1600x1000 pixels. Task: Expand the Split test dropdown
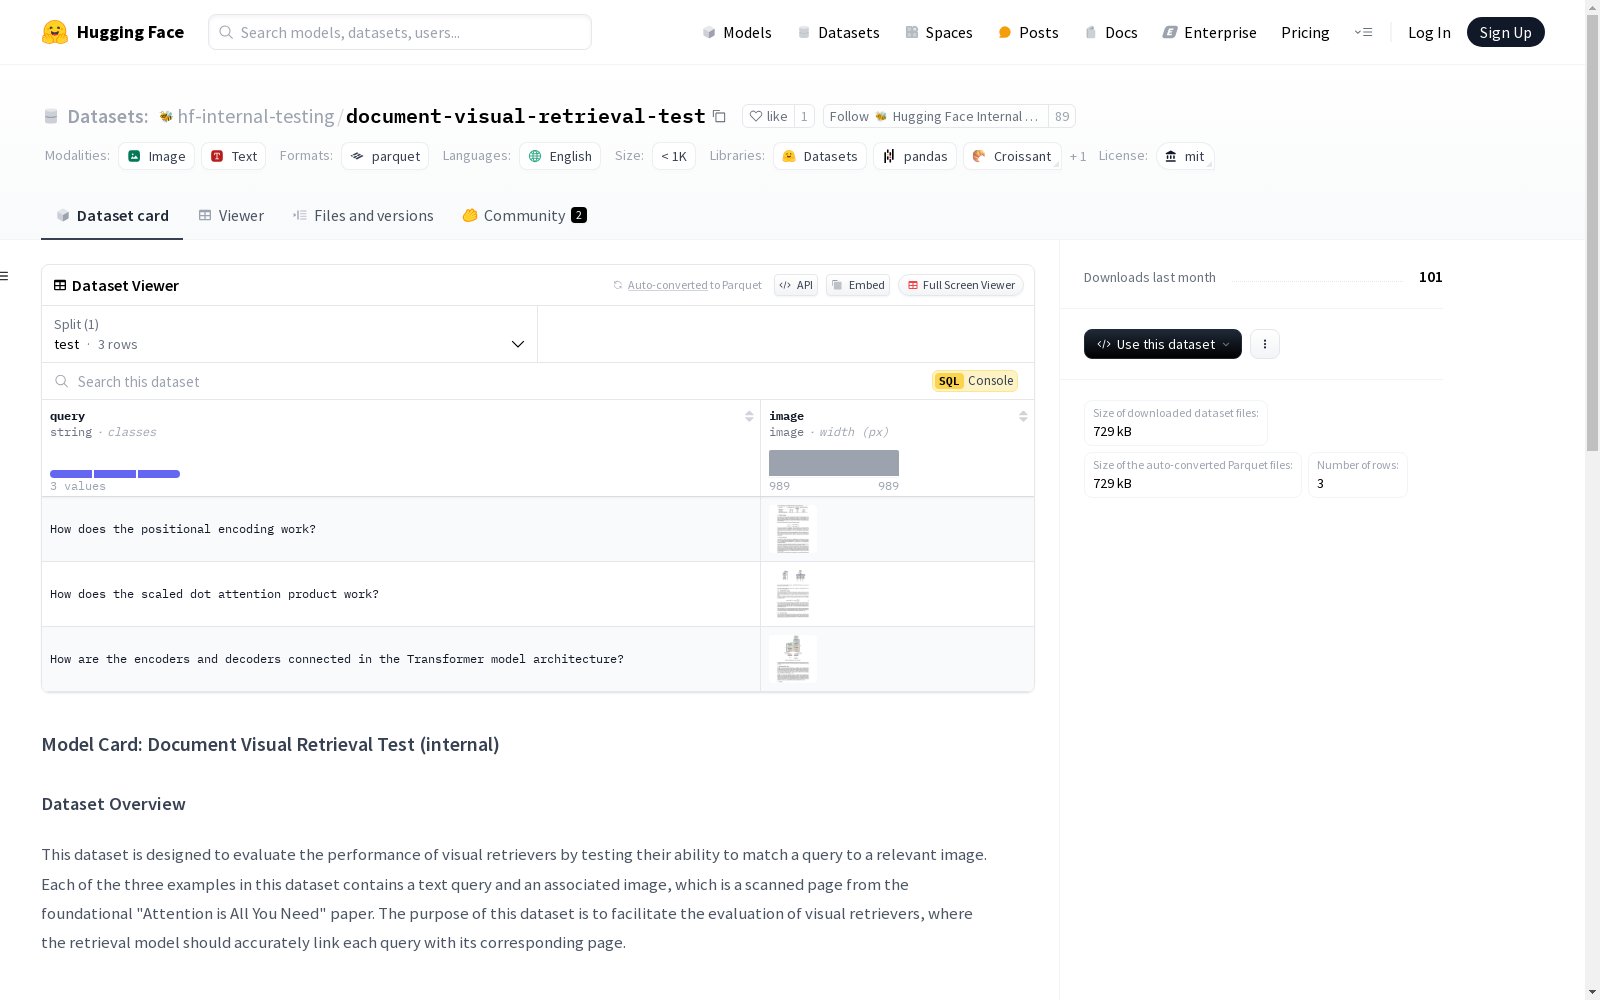(x=290, y=334)
